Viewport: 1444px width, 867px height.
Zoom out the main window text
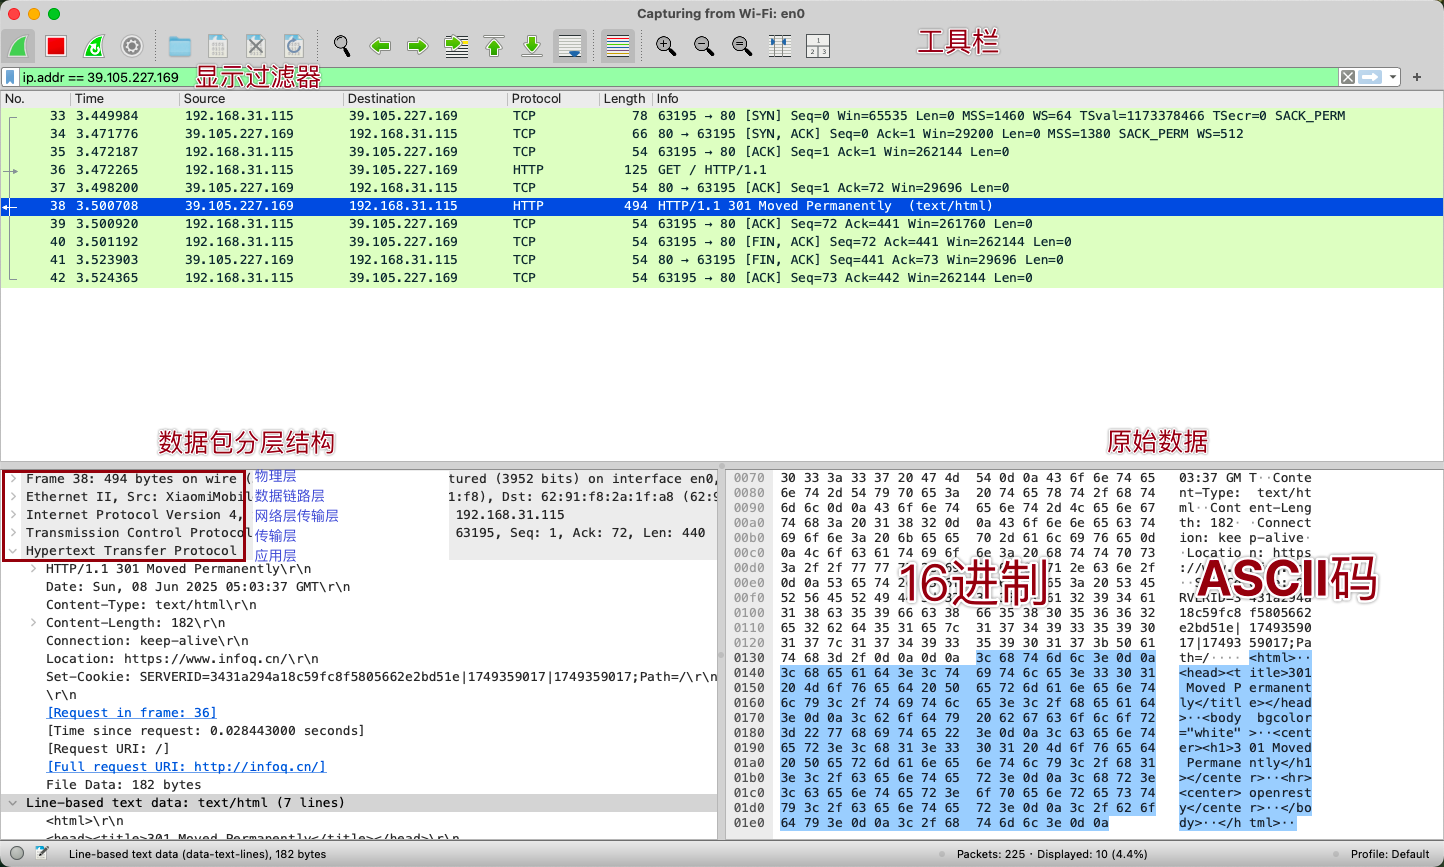(x=704, y=46)
